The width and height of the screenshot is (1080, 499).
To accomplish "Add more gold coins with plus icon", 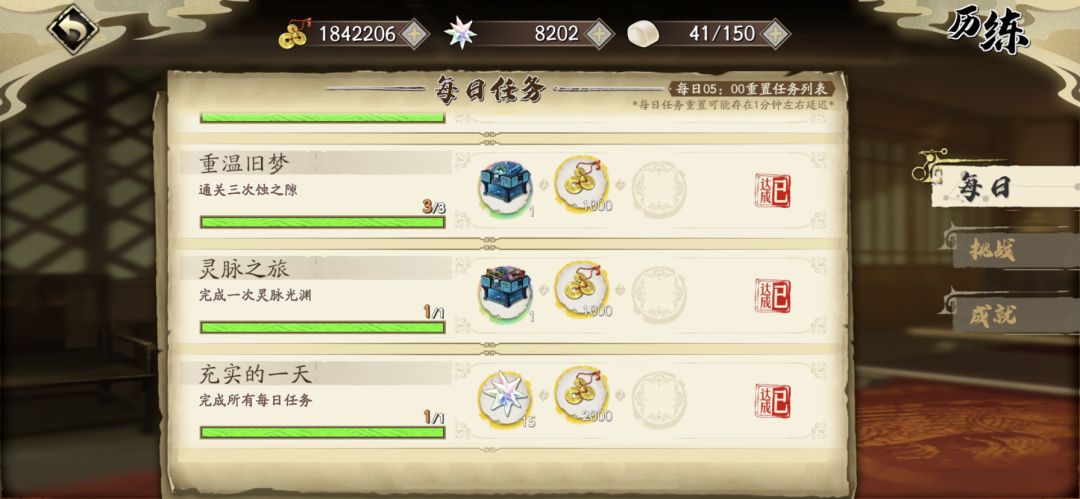I will 415,34.
